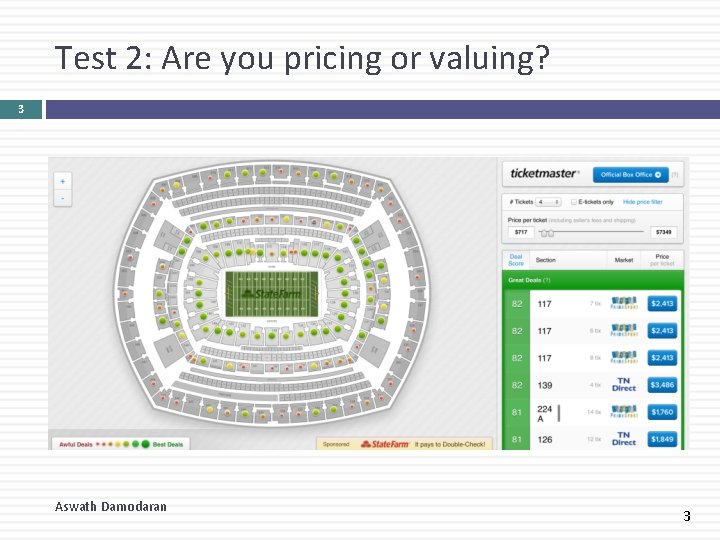
Task: Click the minimum price field showing $717
Action: click(520, 232)
